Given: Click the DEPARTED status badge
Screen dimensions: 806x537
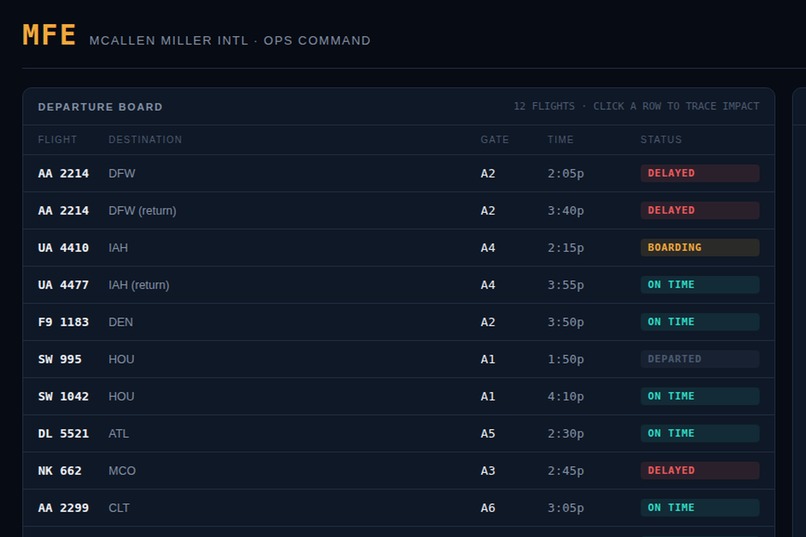Looking at the screenshot, I should pyautogui.click(x=700, y=359).
